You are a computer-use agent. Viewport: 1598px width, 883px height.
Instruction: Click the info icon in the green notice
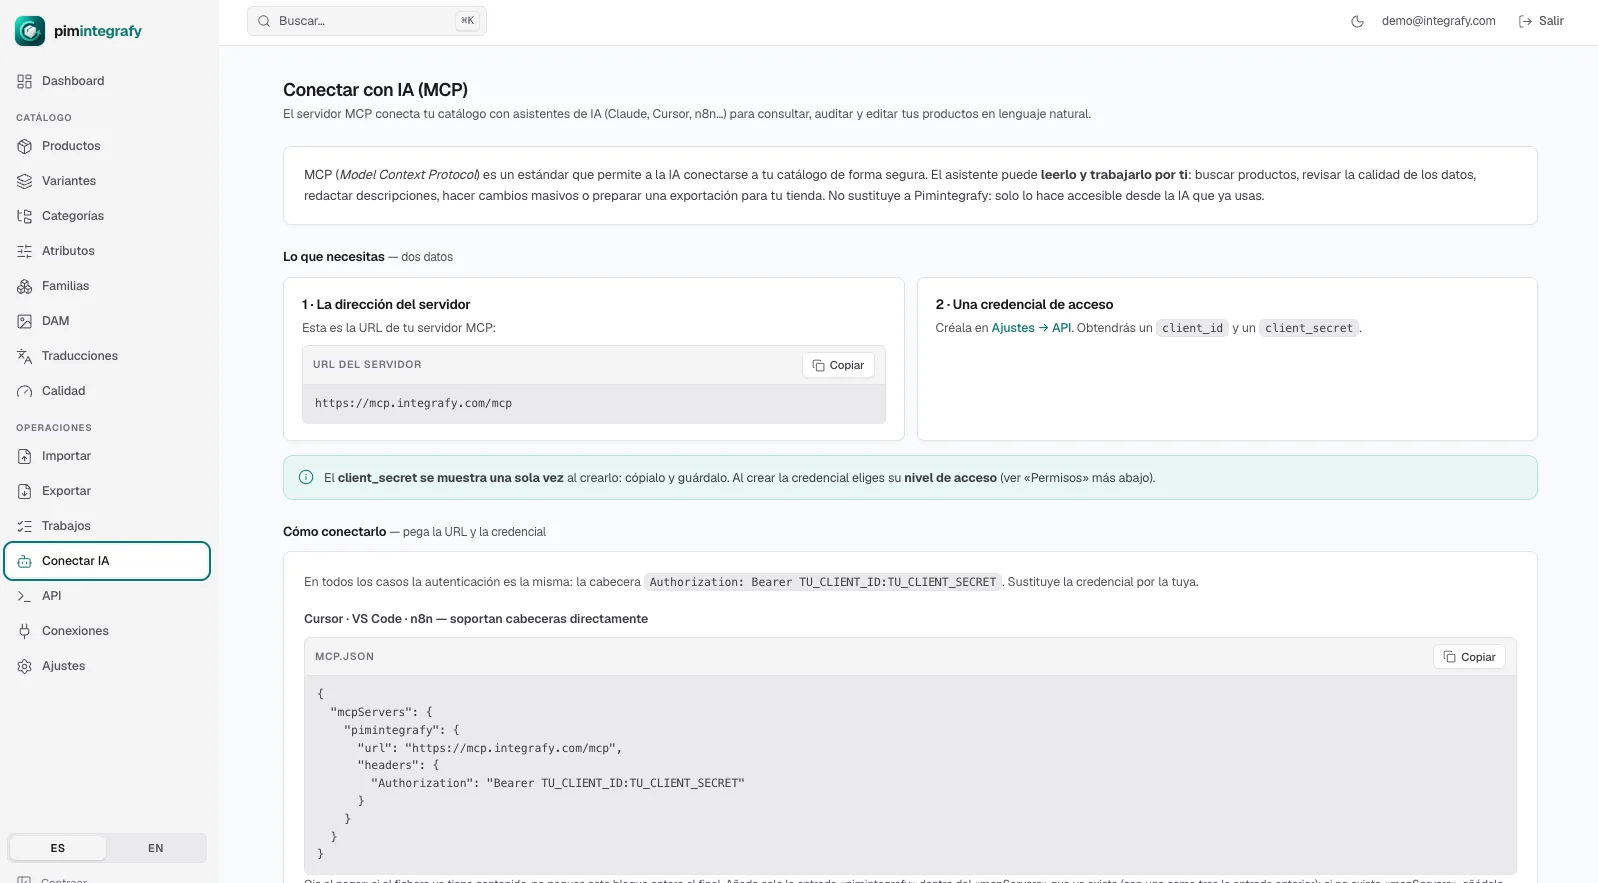pos(306,477)
